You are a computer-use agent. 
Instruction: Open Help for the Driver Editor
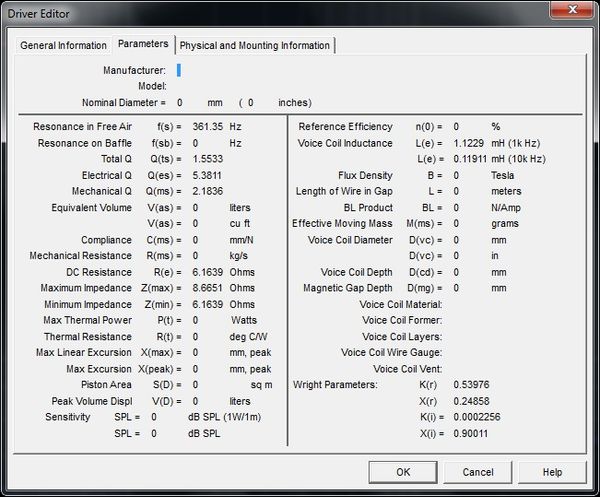click(552, 472)
